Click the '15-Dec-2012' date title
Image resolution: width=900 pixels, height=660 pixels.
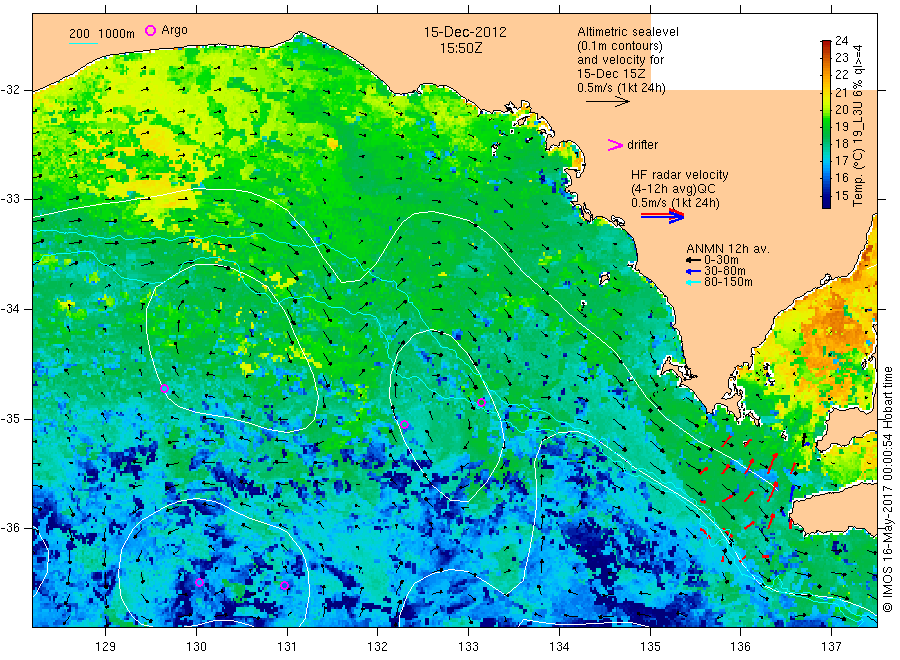tap(465, 32)
